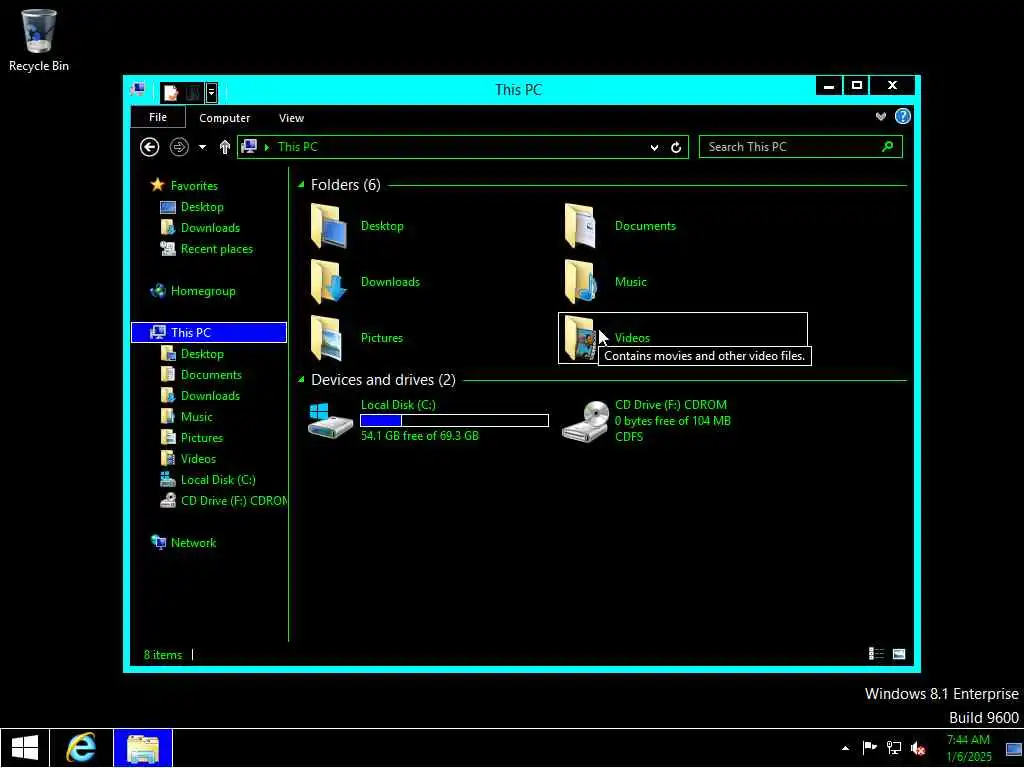Open the Computer ribbon tab
1024x768 pixels.
[225, 118]
